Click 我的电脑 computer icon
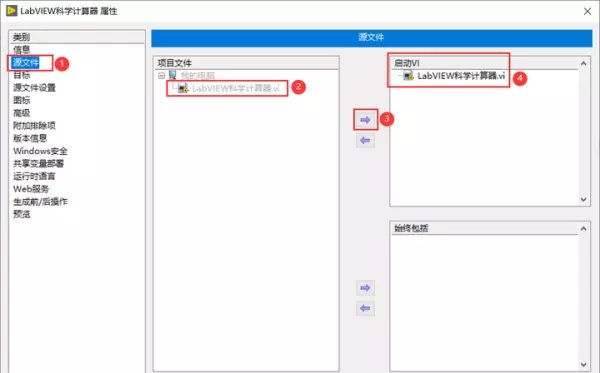This screenshot has height=373, width=600. (x=173, y=75)
